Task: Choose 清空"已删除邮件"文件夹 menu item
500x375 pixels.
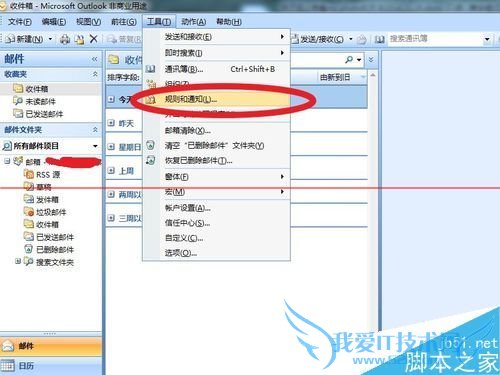Action: point(217,146)
